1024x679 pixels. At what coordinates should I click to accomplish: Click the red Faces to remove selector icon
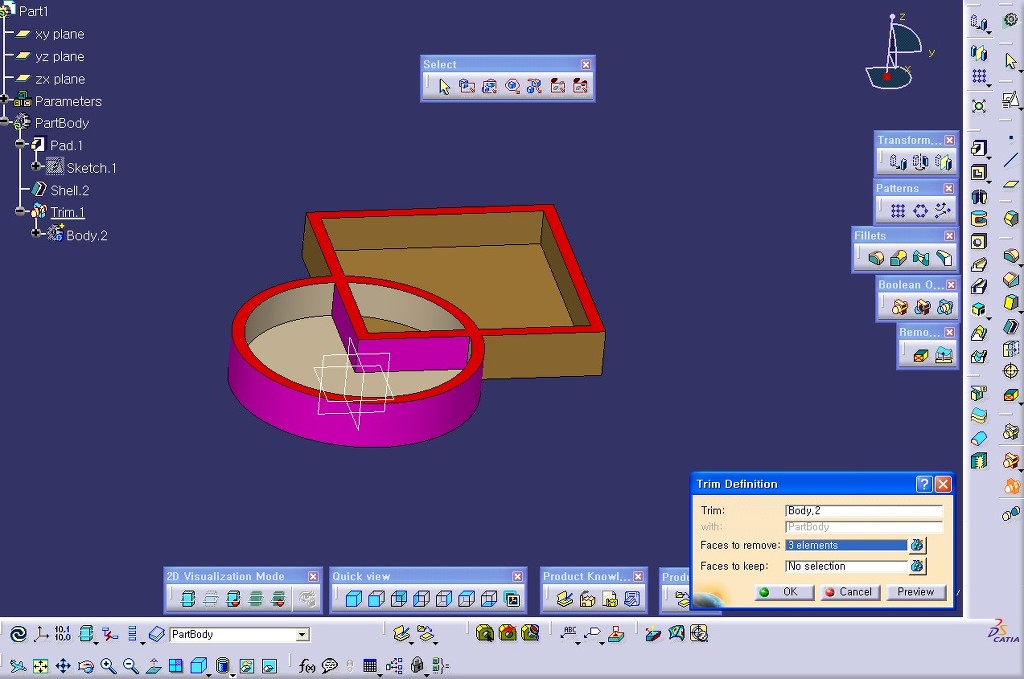pos(917,545)
